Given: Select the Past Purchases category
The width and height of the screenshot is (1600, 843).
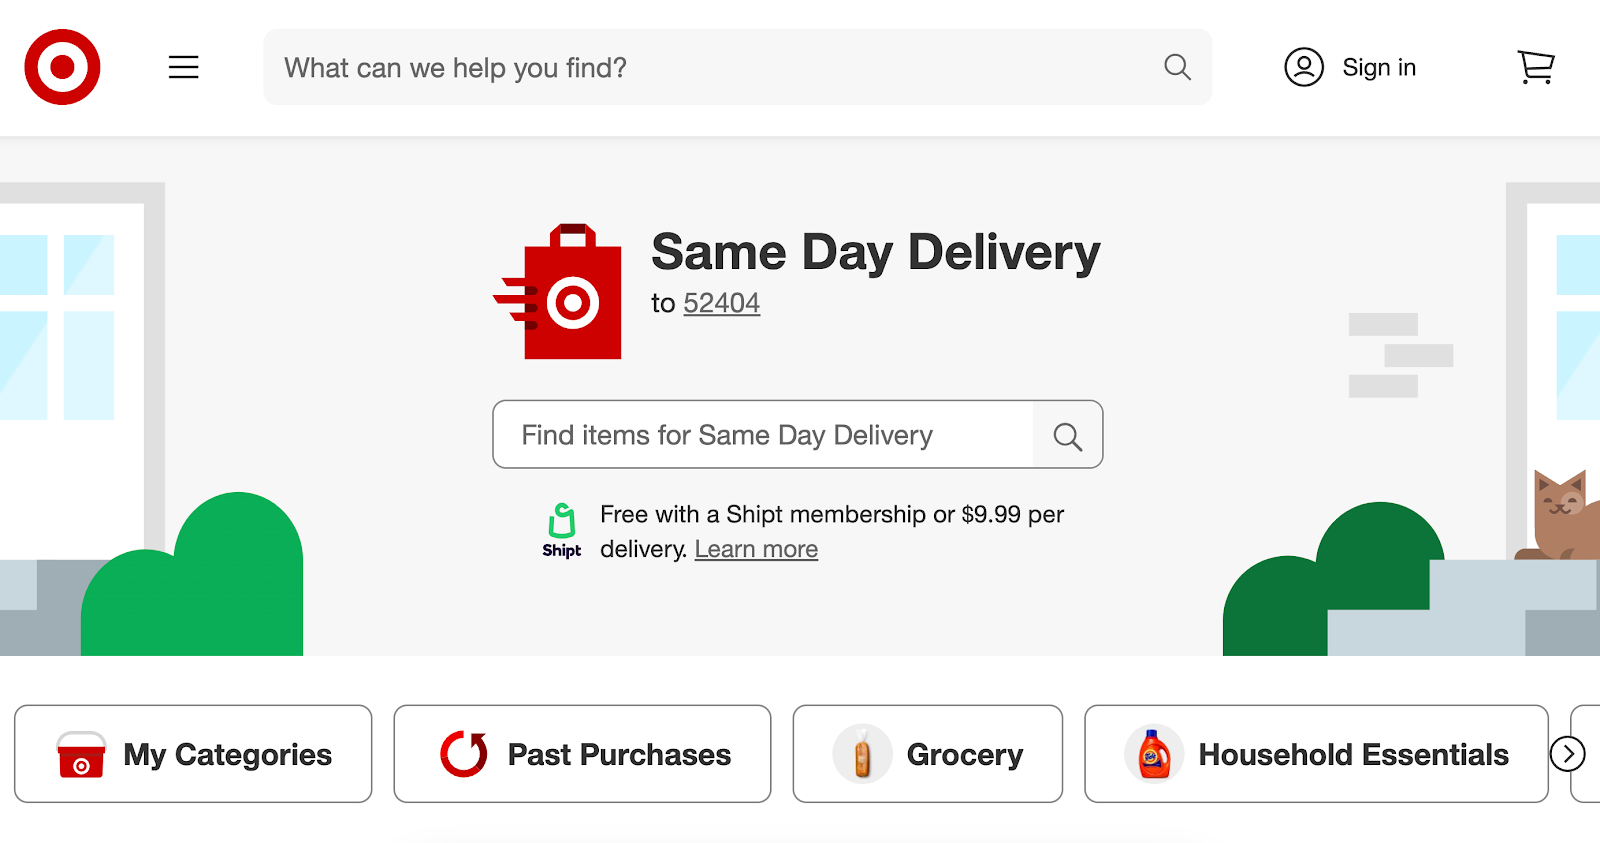Looking at the screenshot, I should (x=583, y=754).
